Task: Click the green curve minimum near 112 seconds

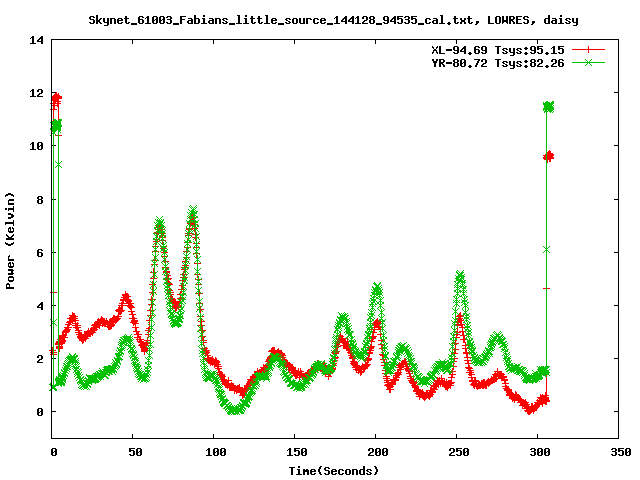Action: point(234,409)
